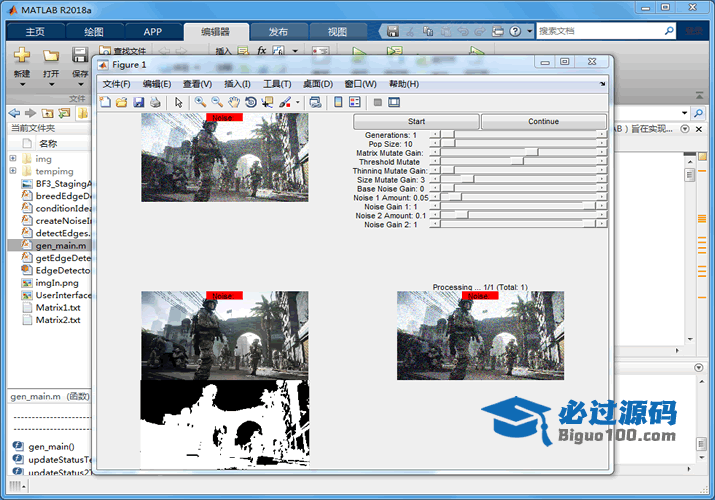Choose the Rotate 3D tool
715x500 pixels.
(x=250, y=102)
